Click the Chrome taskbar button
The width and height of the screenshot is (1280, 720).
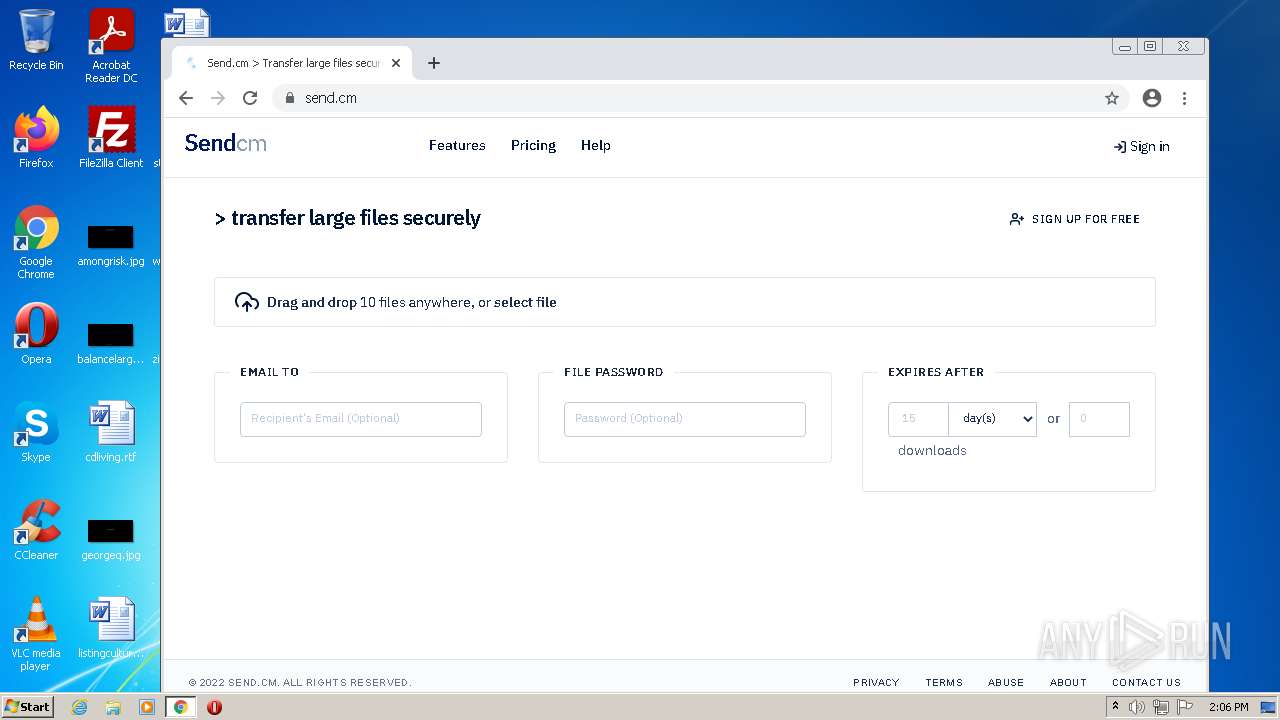click(181, 707)
